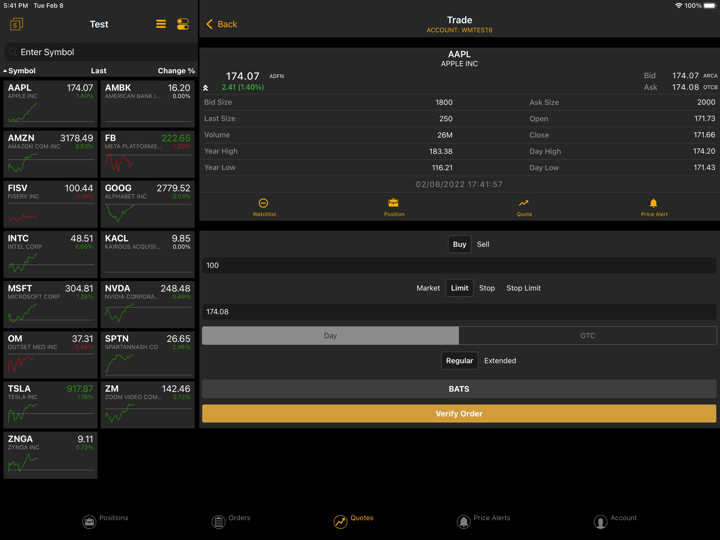Tap the Watchlist remove icon under quote
This screenshot has height=540, width=720.
click(x=264, y=204)
